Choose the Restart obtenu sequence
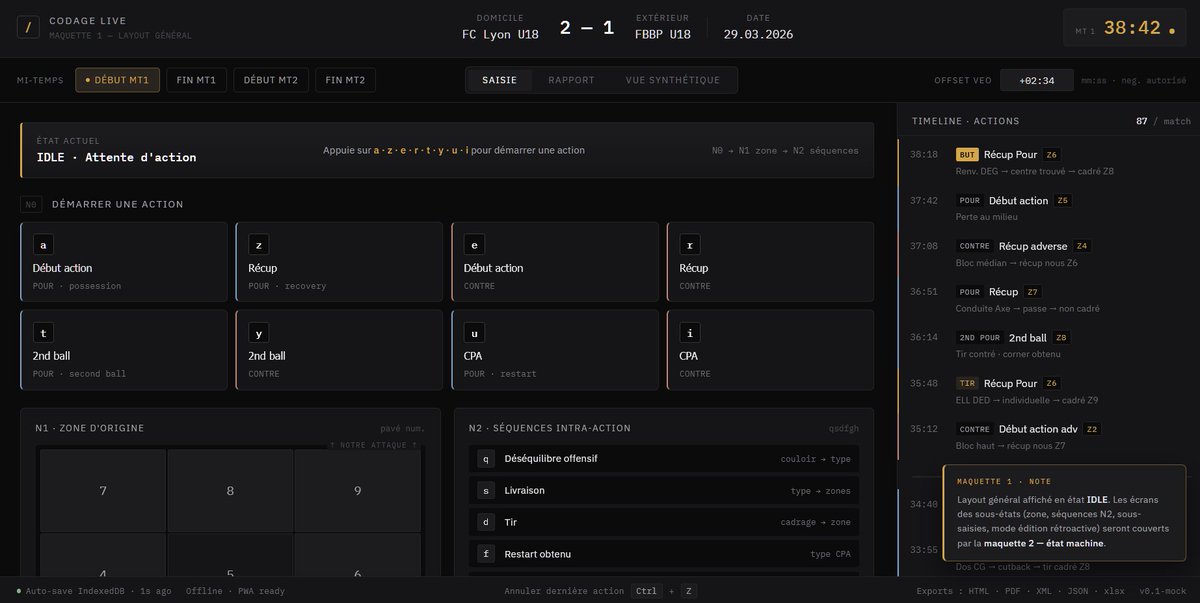Image resolution: width=1200 pixels, height=603 pixels. click(664, 554)
